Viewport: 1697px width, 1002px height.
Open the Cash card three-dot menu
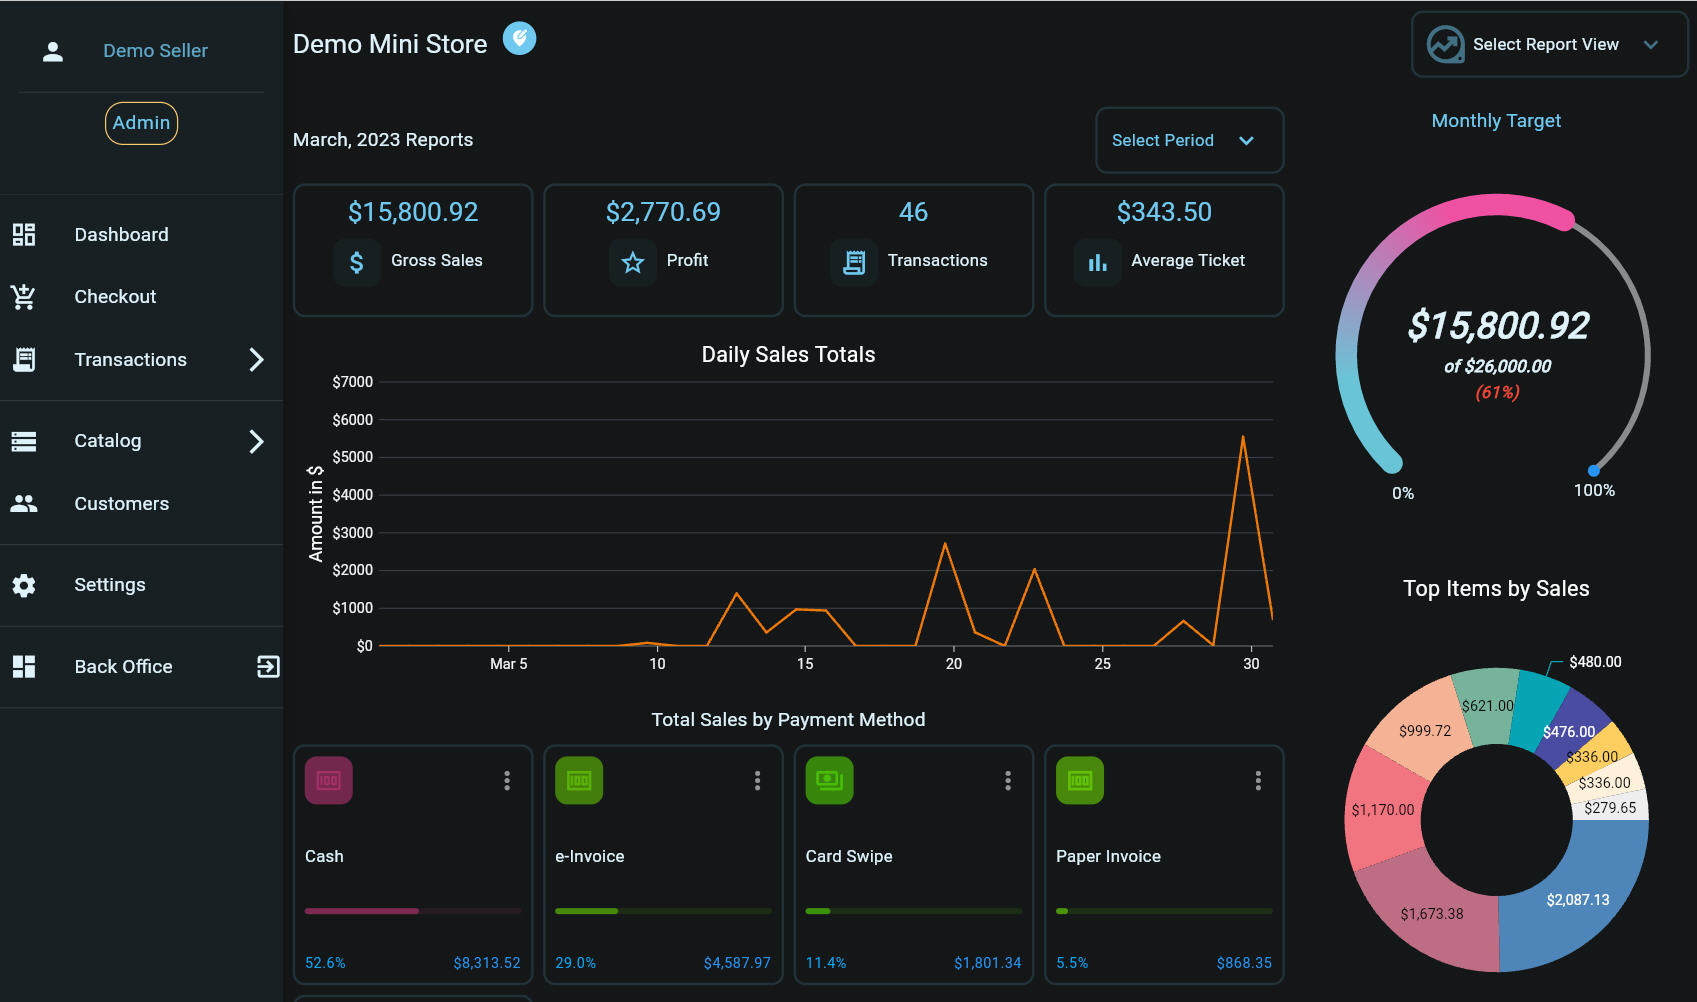(x=507, y=781)
